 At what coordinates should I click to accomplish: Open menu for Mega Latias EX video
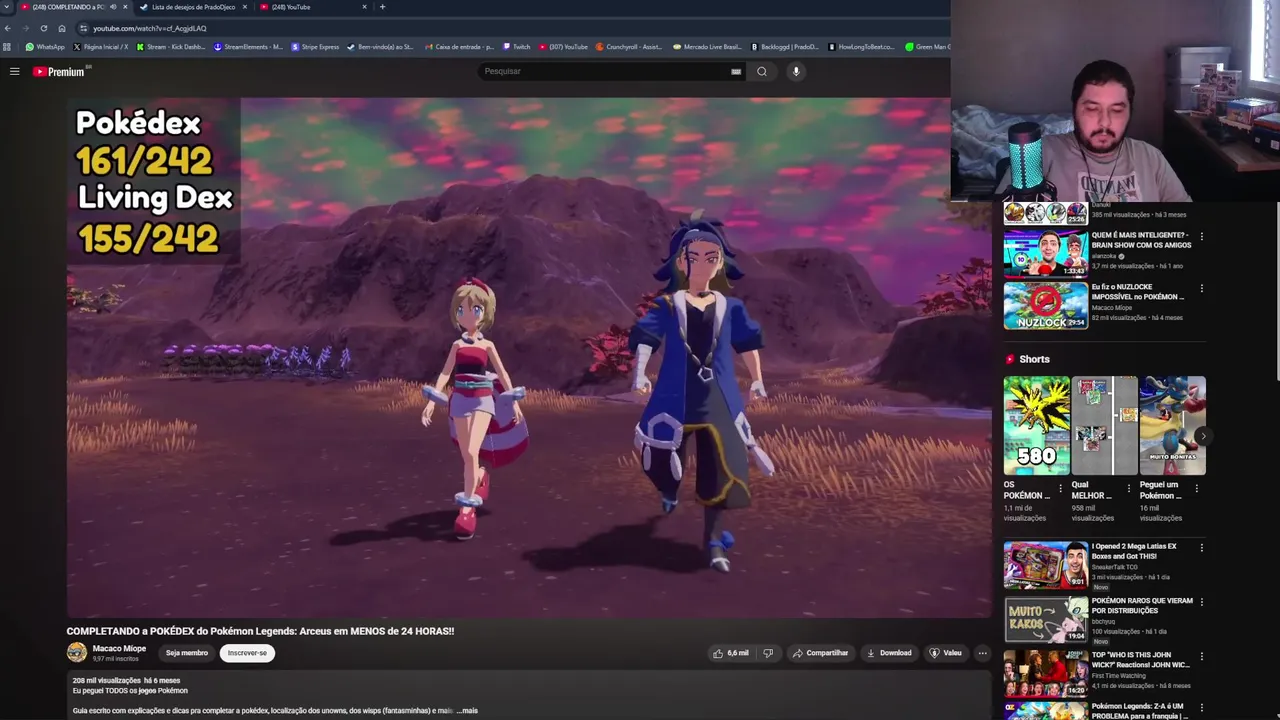pos(1201,548)
